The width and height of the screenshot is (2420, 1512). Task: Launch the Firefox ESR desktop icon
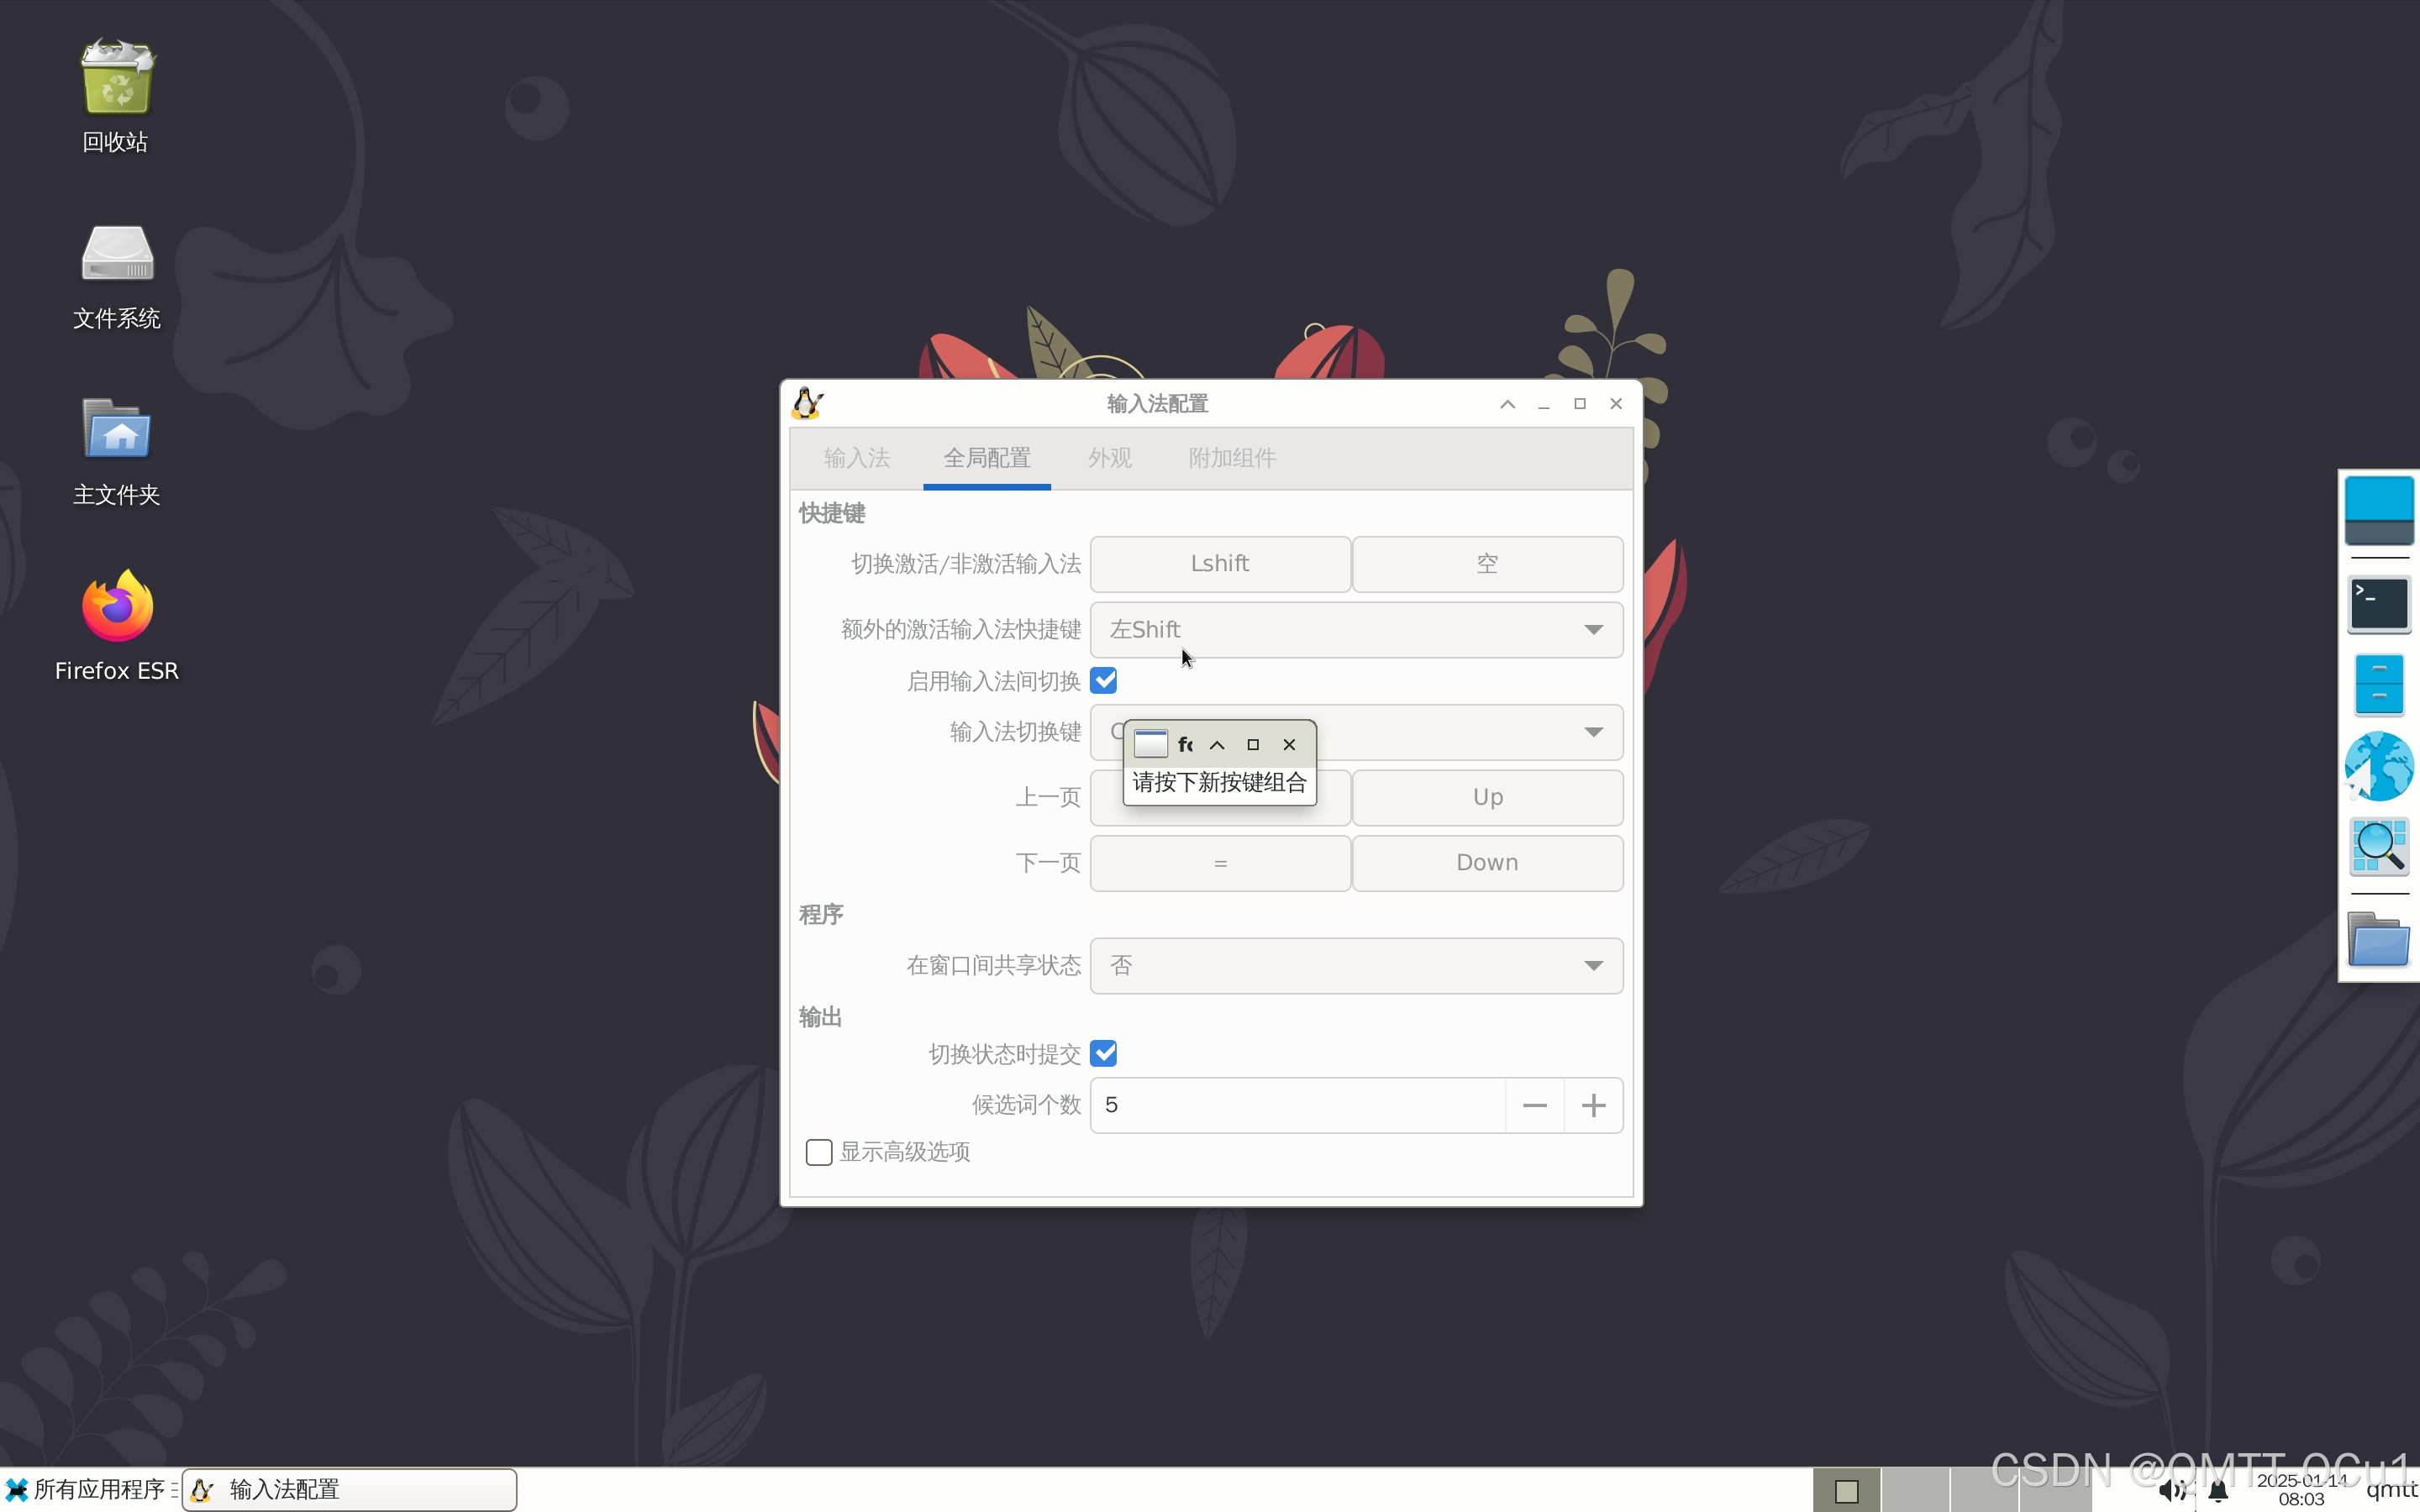117,606
